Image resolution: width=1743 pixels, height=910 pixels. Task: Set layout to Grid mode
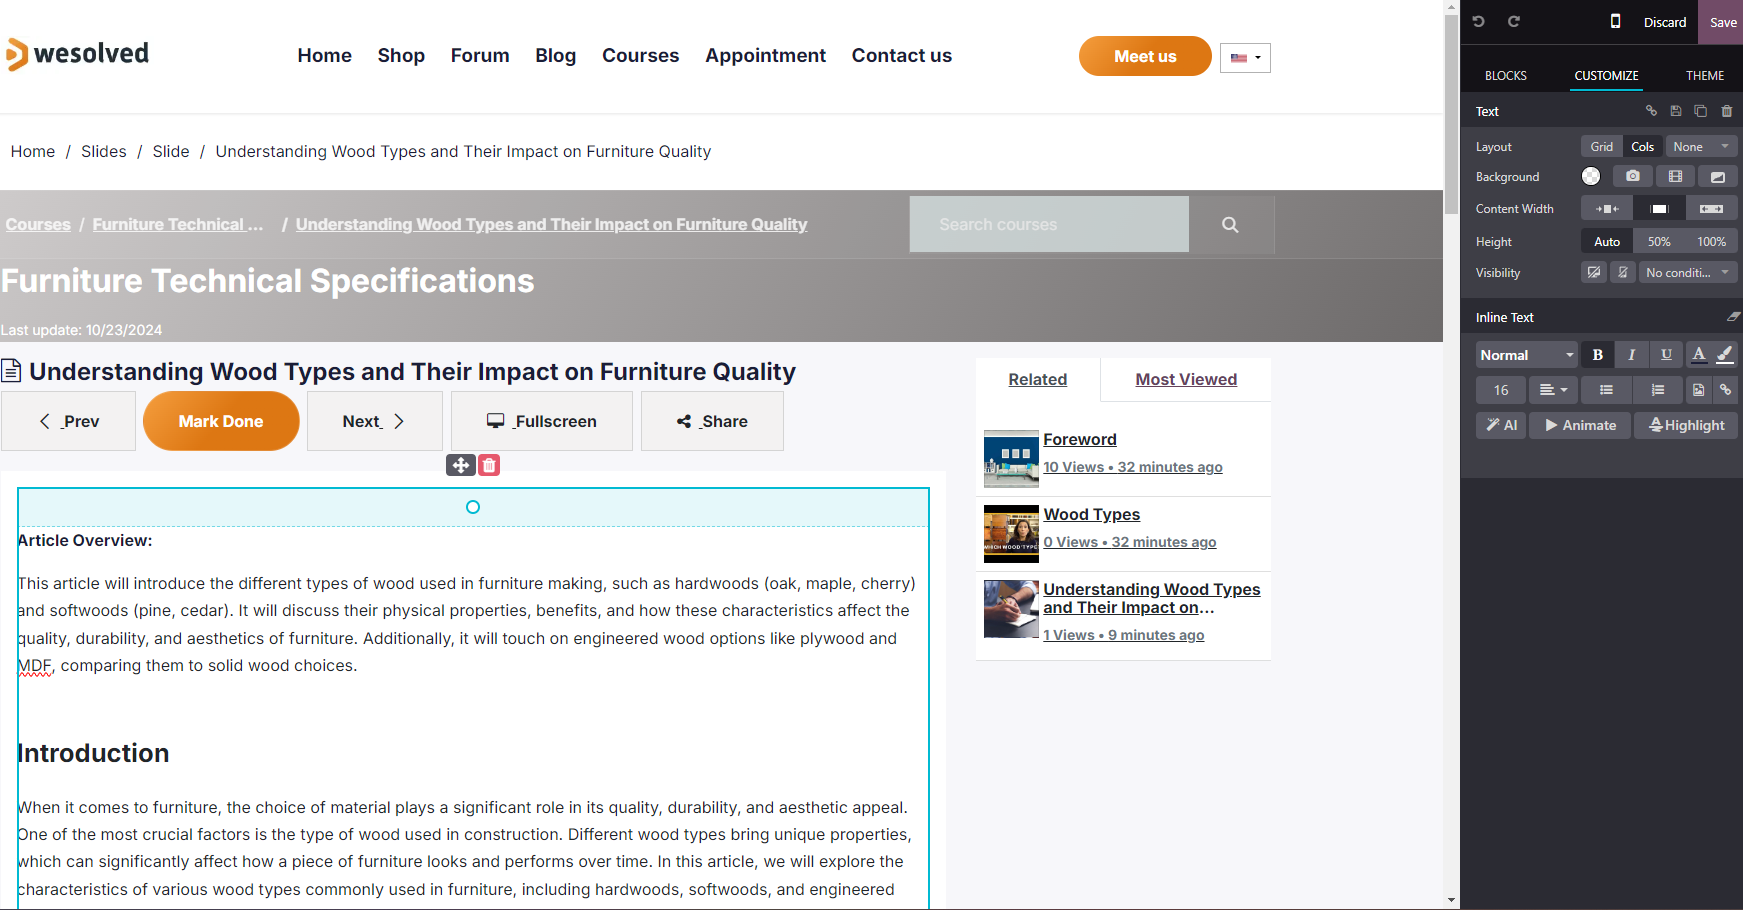[x=1601, y=146]
